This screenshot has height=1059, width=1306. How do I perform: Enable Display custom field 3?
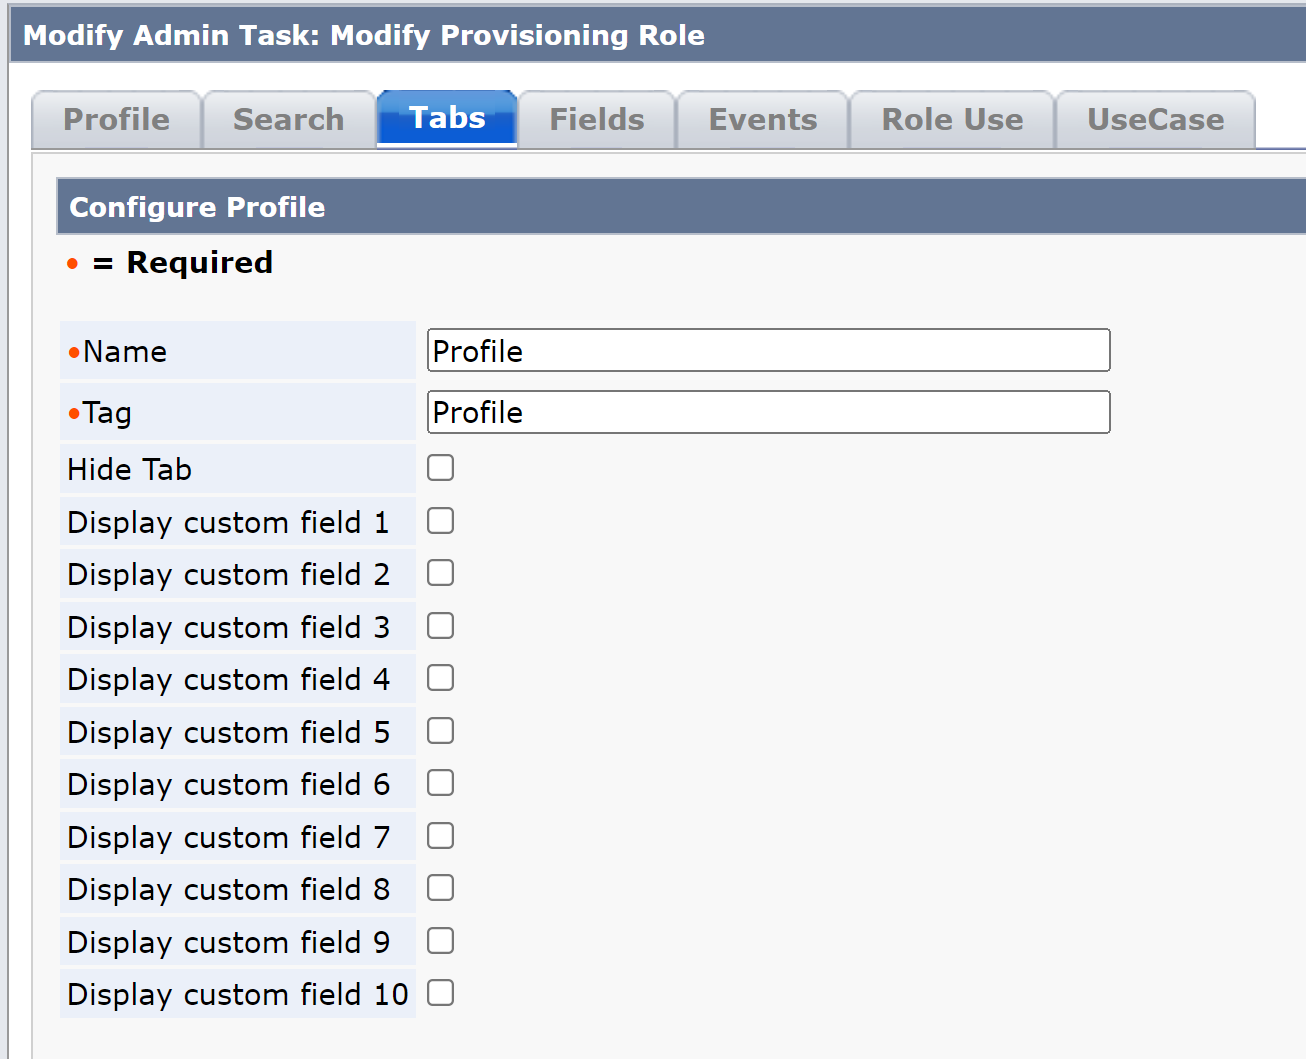pos(440,626)
